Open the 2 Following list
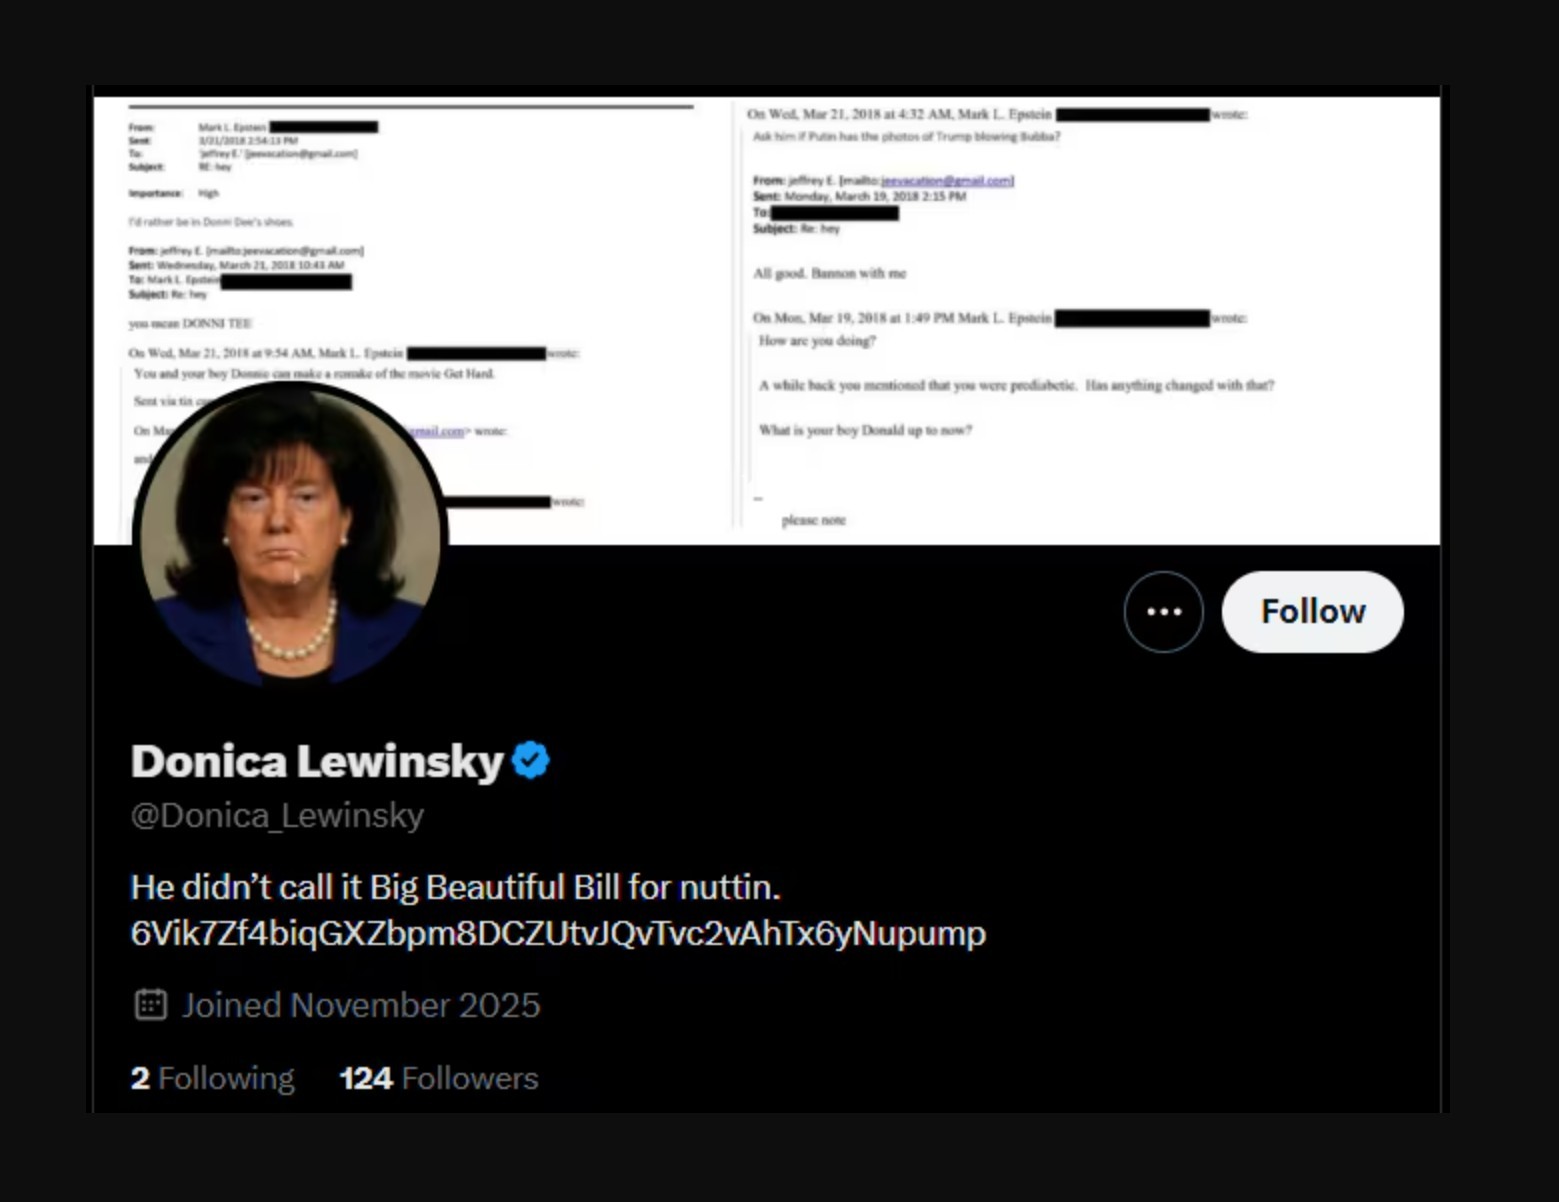 click(x=212, y=1078)
